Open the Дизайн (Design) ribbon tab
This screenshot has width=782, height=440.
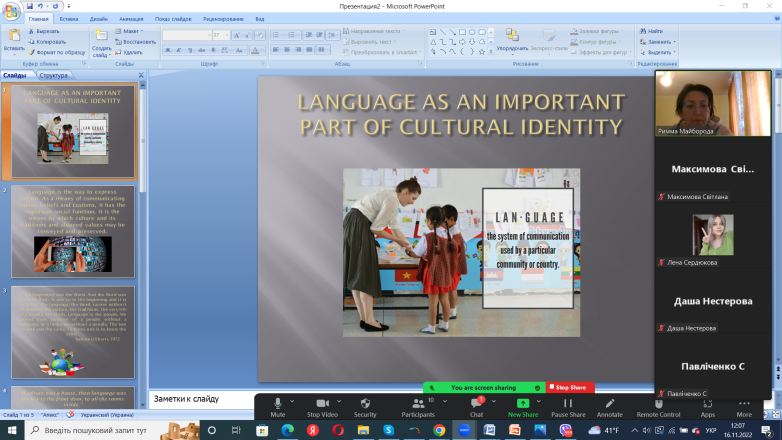tap(99, 19)
